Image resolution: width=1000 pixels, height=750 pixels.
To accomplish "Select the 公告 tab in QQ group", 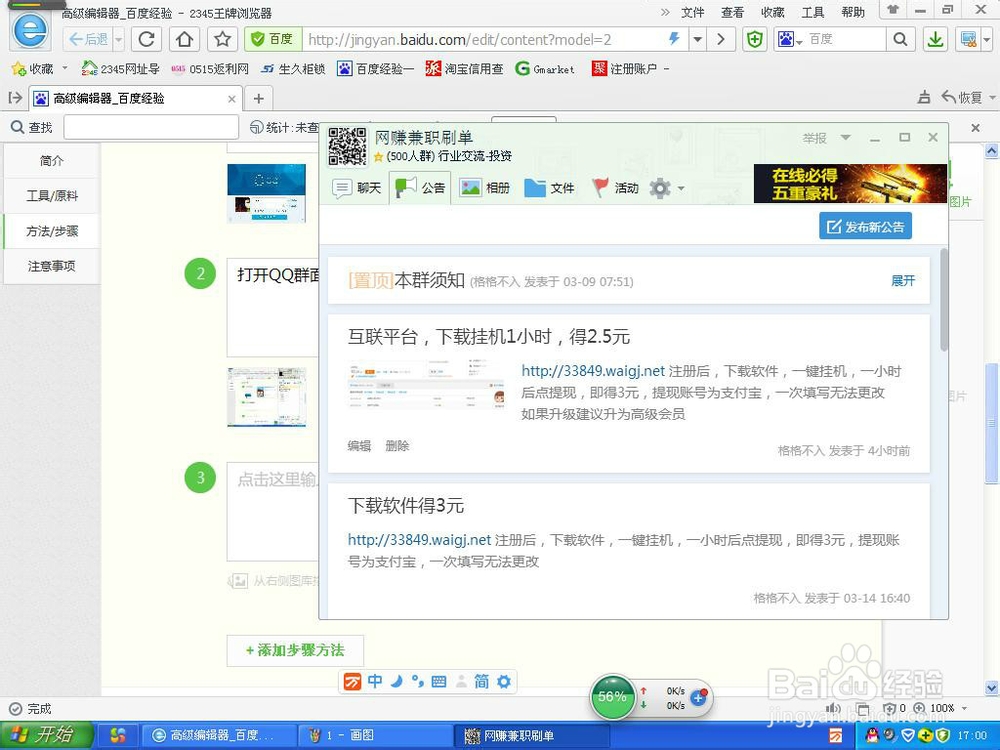I will (420, 188).
